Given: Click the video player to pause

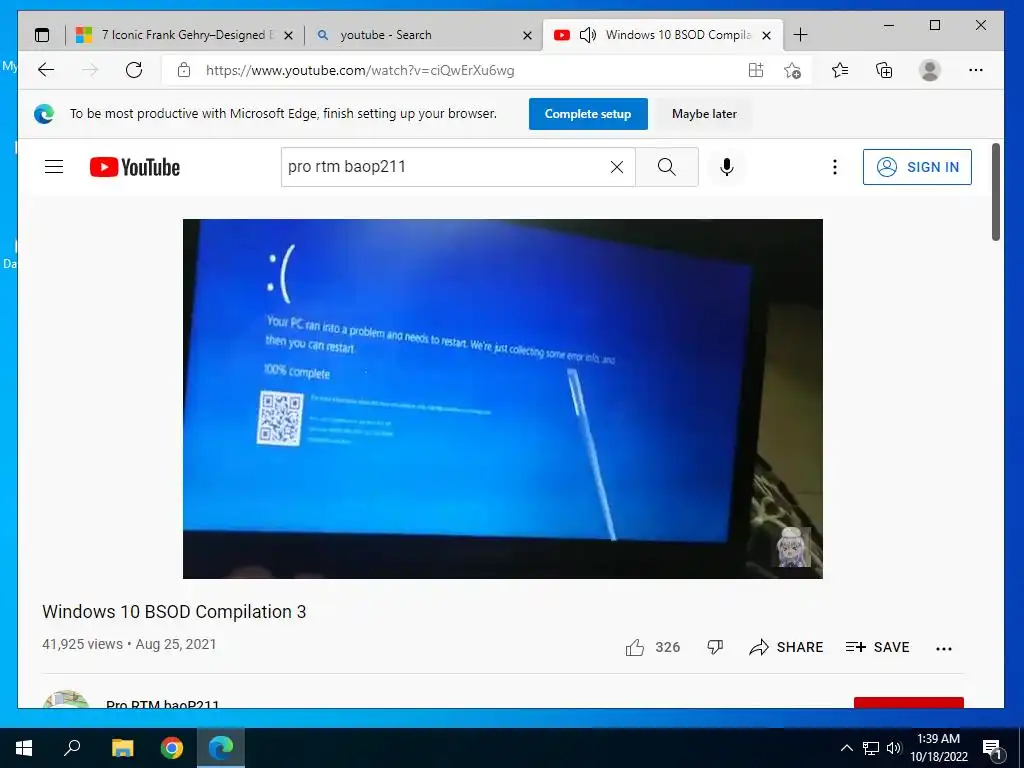Looking at the screenshot, I should [x=502, y=398].
